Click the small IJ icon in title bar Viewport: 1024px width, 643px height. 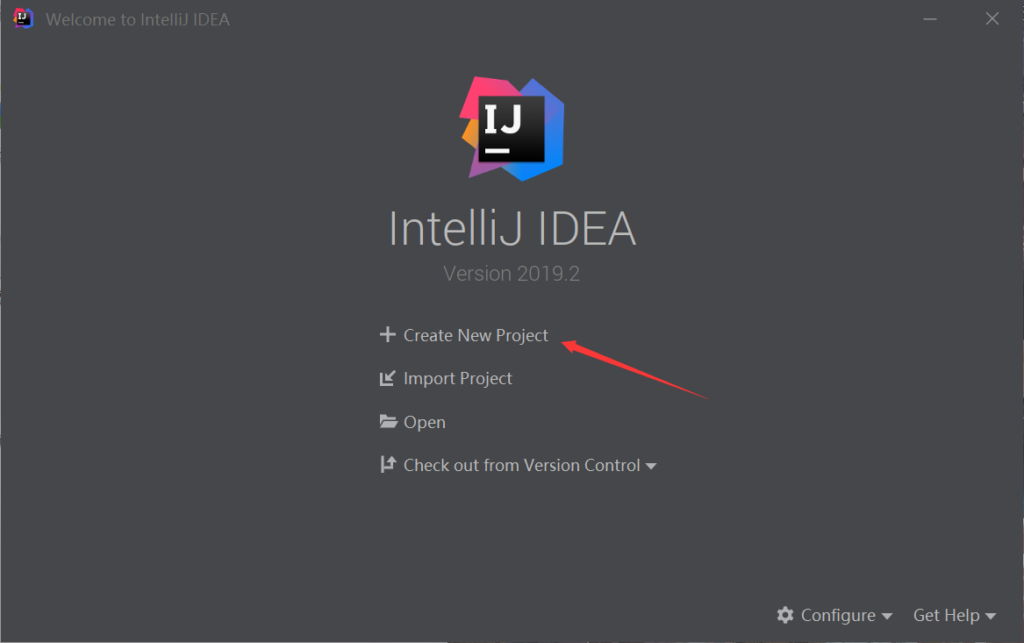coord(23,18)
